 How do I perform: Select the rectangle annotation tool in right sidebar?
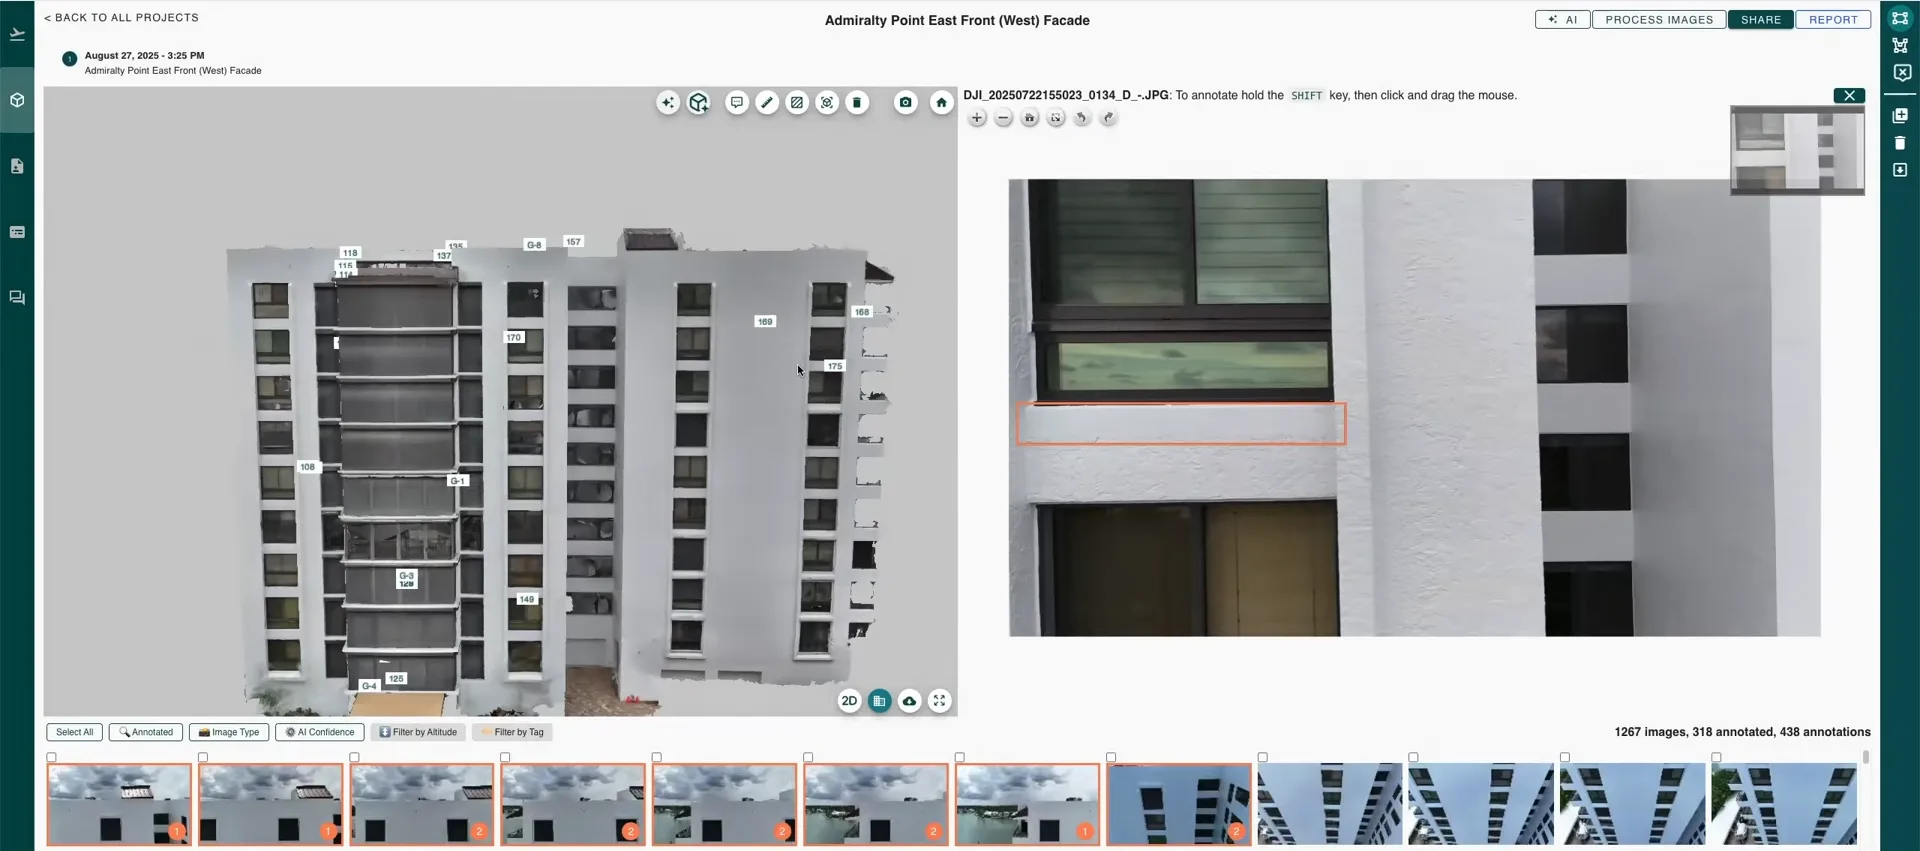[x=1901, y=18]
